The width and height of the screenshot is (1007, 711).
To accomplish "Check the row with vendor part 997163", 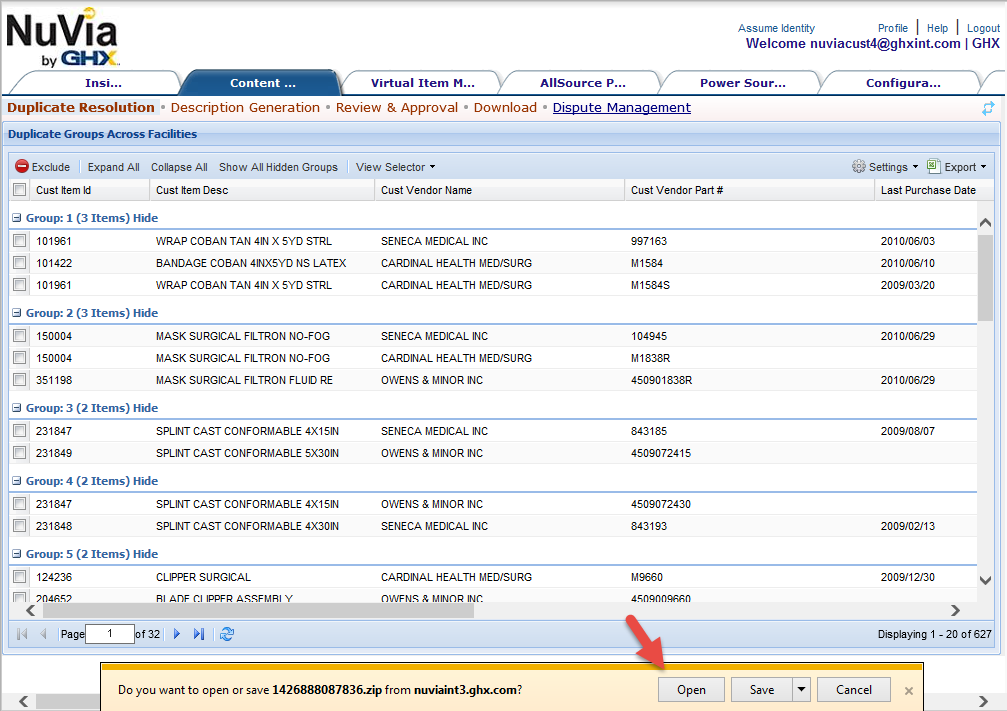I will pyautogui.click(x=20, y=241).
